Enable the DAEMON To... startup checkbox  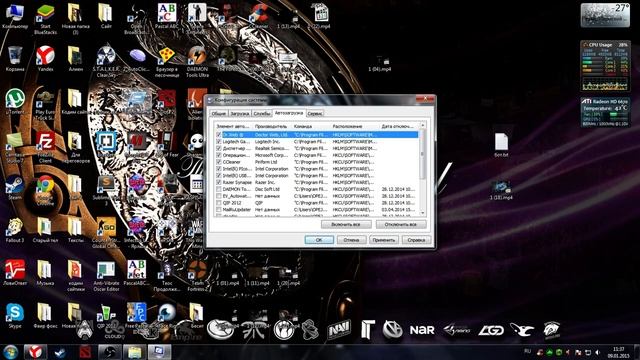[x=219, y=189]
